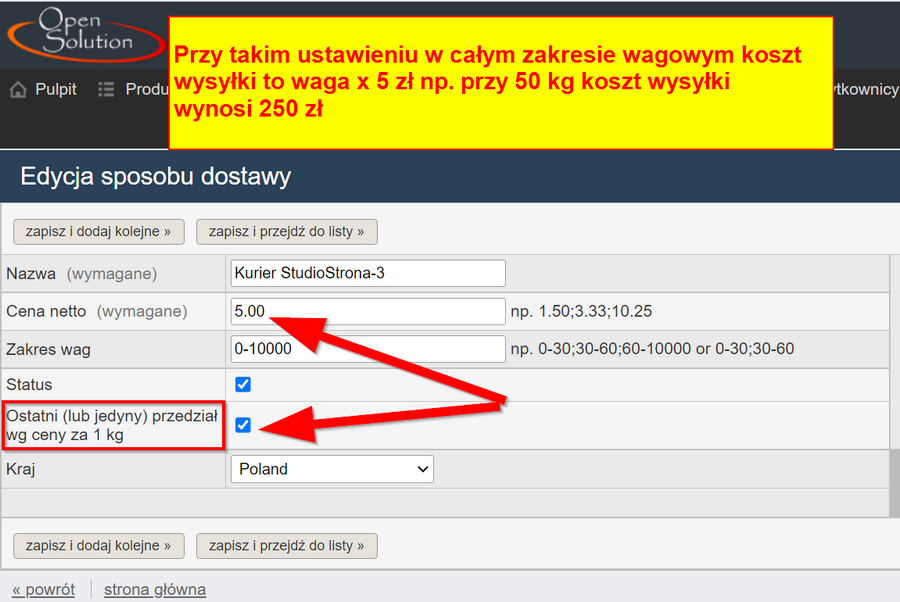Focus the Nazwa input field
The height and width of the screenshot is (602, 900).
coord(368,273)
